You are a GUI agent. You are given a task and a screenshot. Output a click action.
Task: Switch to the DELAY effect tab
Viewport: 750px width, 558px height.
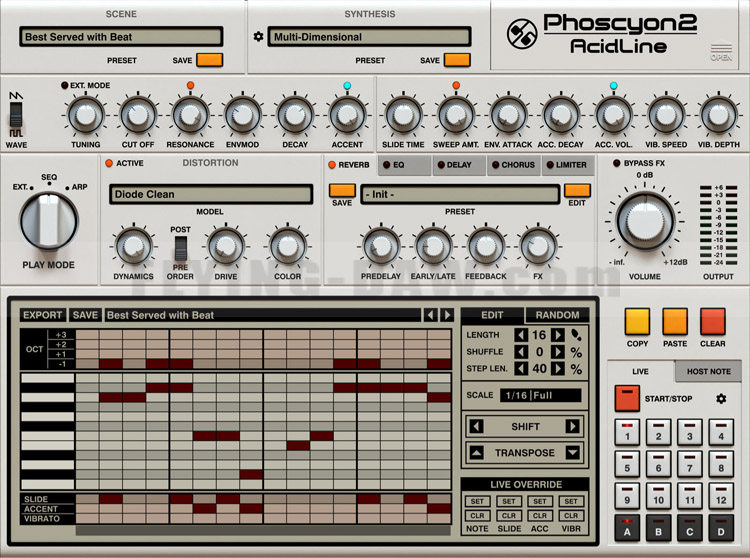point(459,165)
